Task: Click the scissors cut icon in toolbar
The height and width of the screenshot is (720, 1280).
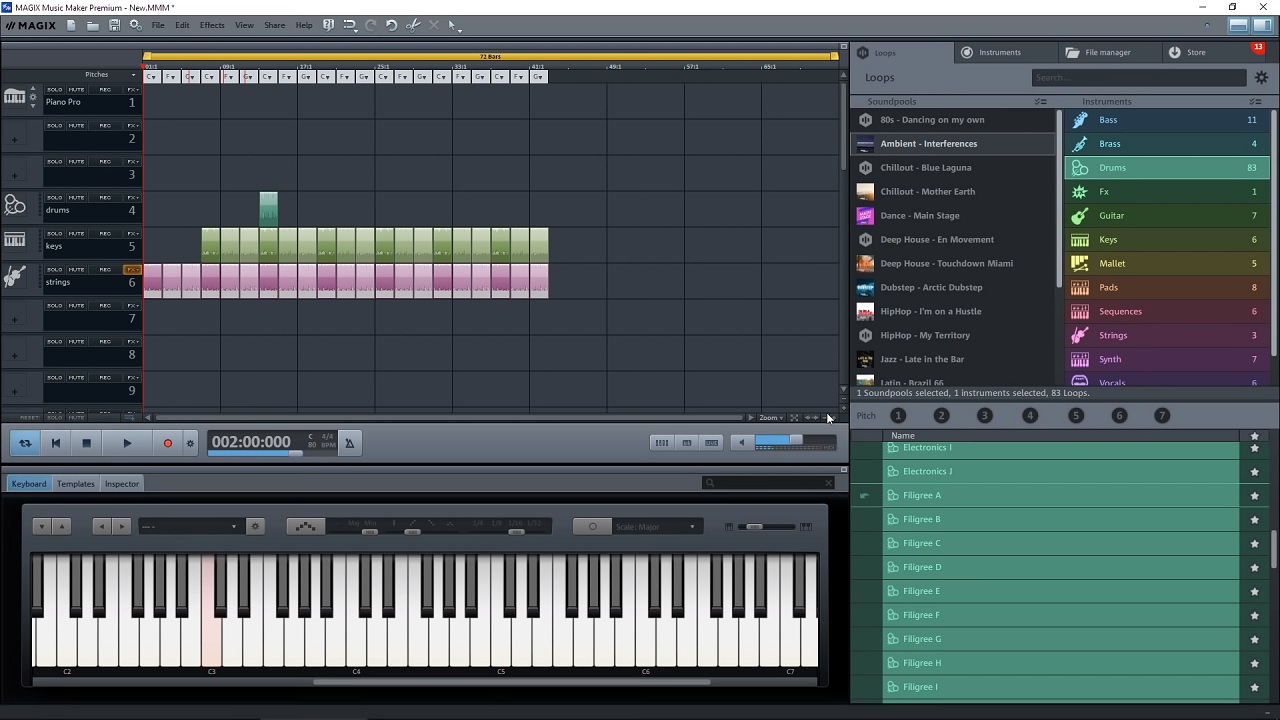Action: [413, 25]
